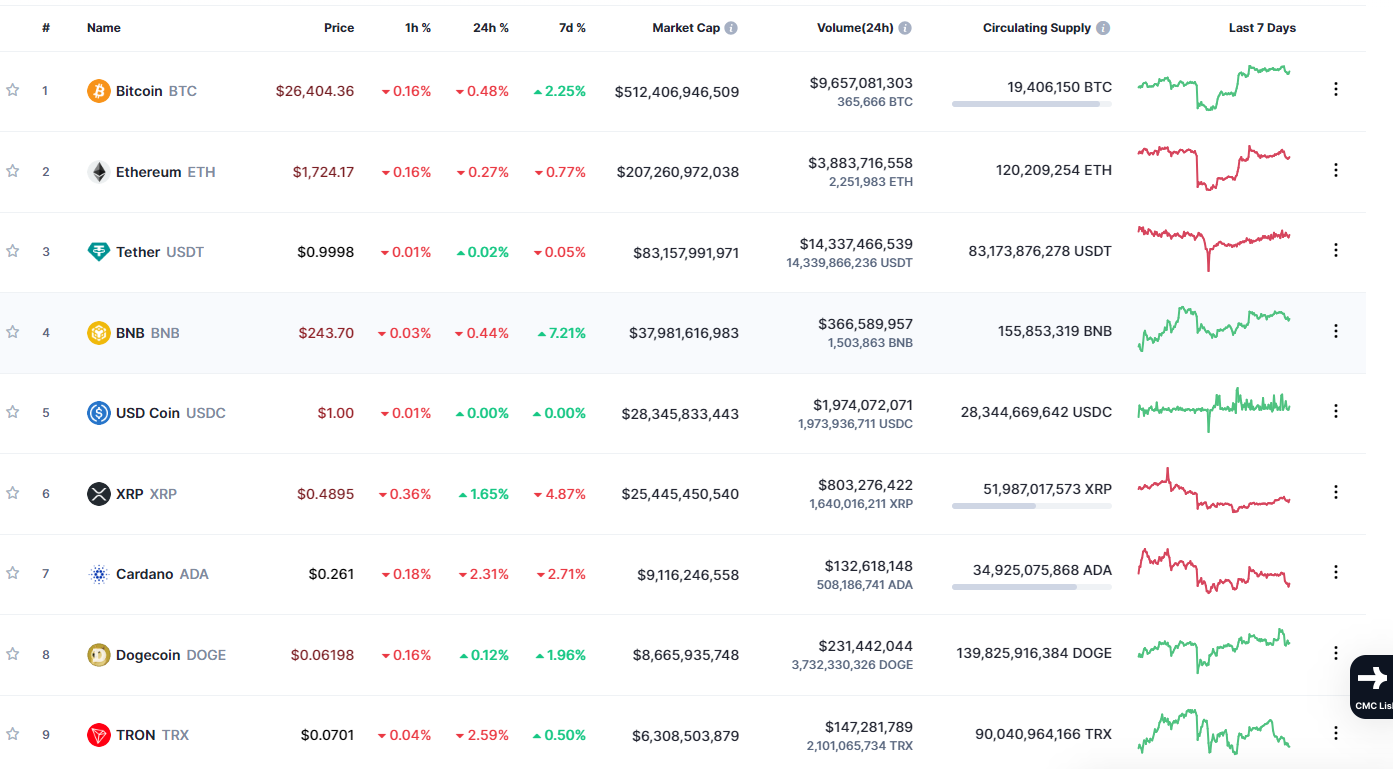Click the TRON TRX red logo
The image size is (1393, 769).
[x=97, y=734]
